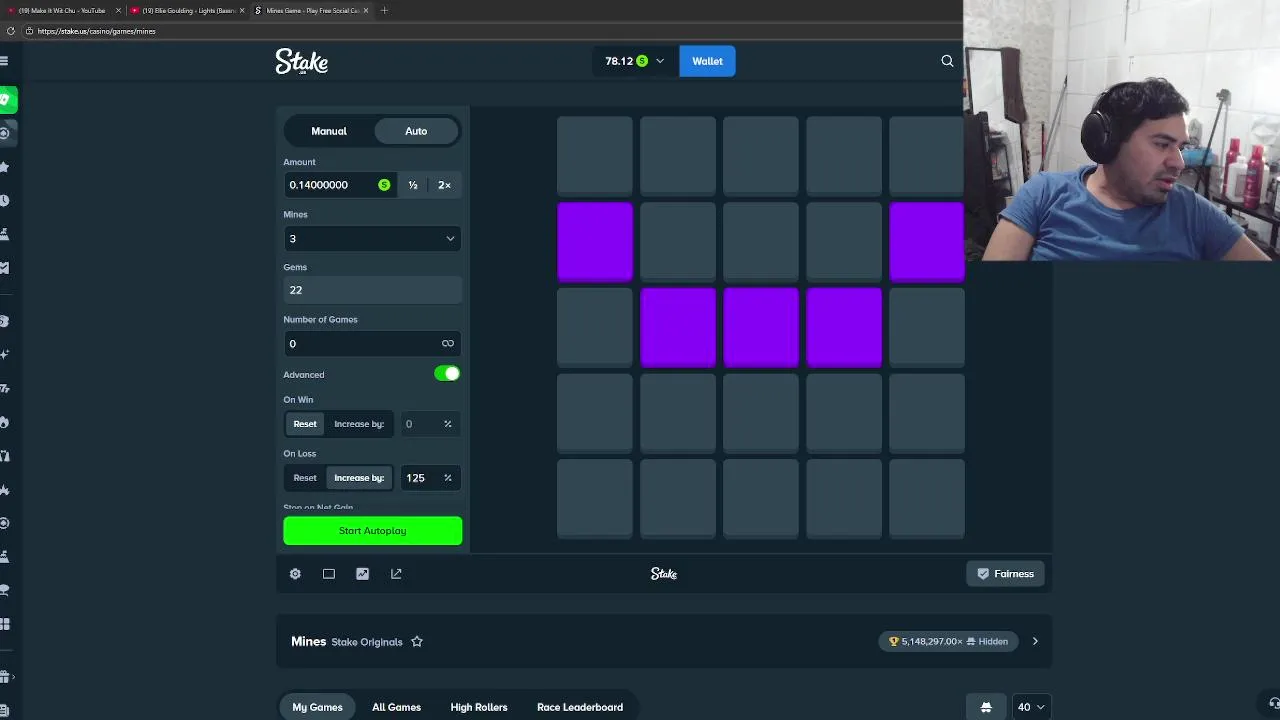The width and height of the screenshot is (1280, 720).
Task: Click the pop-out game icon
Action: (x=396, y=574)
